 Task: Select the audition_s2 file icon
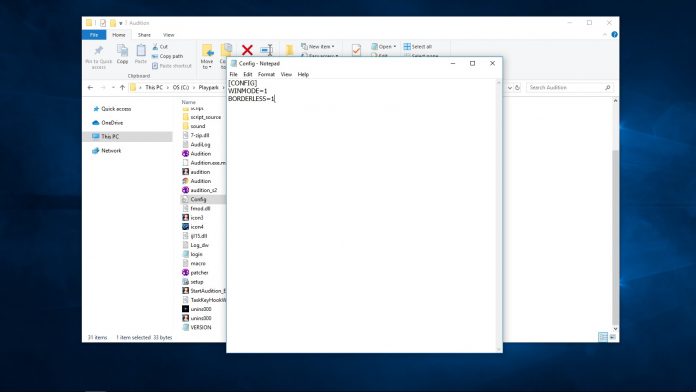click(186, 190)
